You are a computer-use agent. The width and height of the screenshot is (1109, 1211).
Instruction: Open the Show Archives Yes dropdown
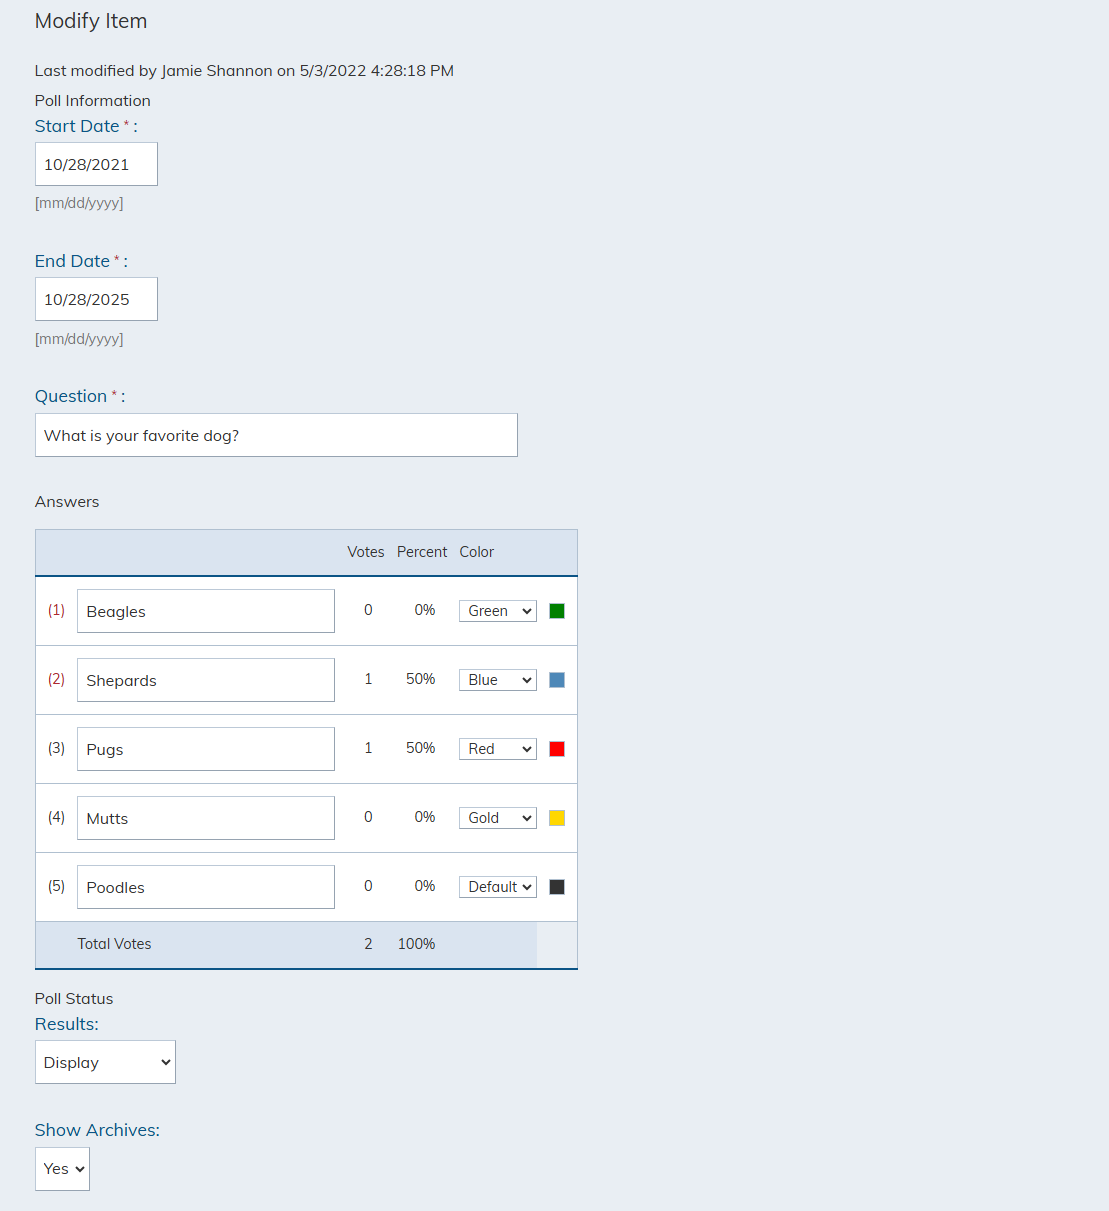click(62, 1169)
